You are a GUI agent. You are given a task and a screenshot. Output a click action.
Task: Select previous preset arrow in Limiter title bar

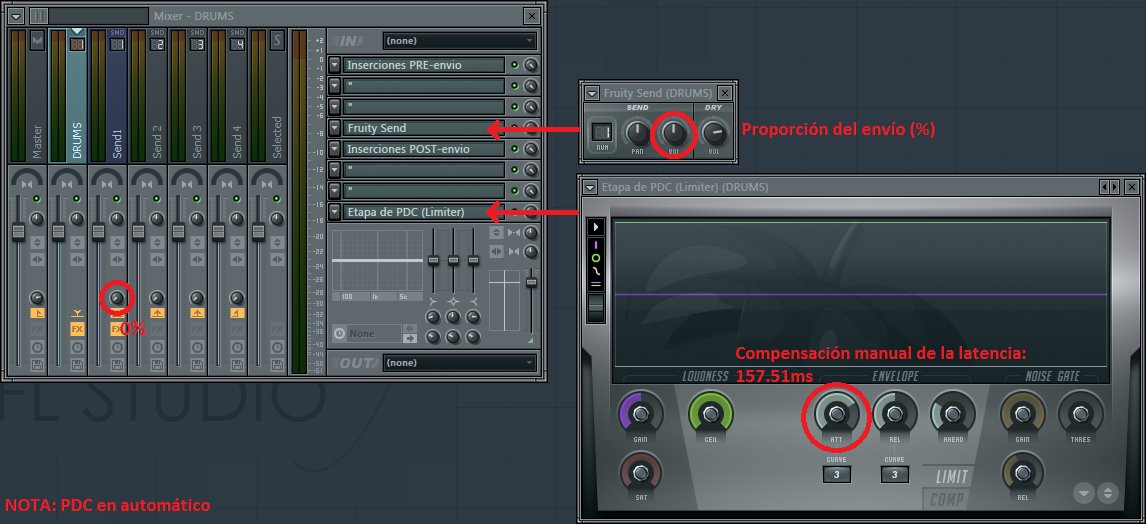1104,187
